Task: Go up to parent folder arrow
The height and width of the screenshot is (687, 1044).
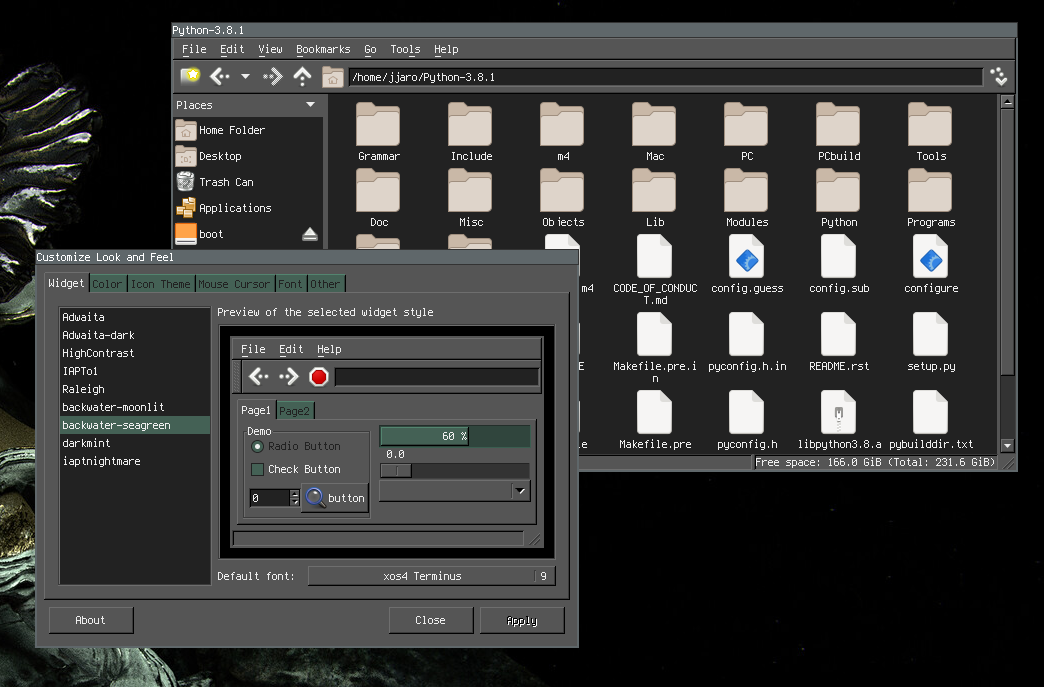Action: [x=302, y=77]
